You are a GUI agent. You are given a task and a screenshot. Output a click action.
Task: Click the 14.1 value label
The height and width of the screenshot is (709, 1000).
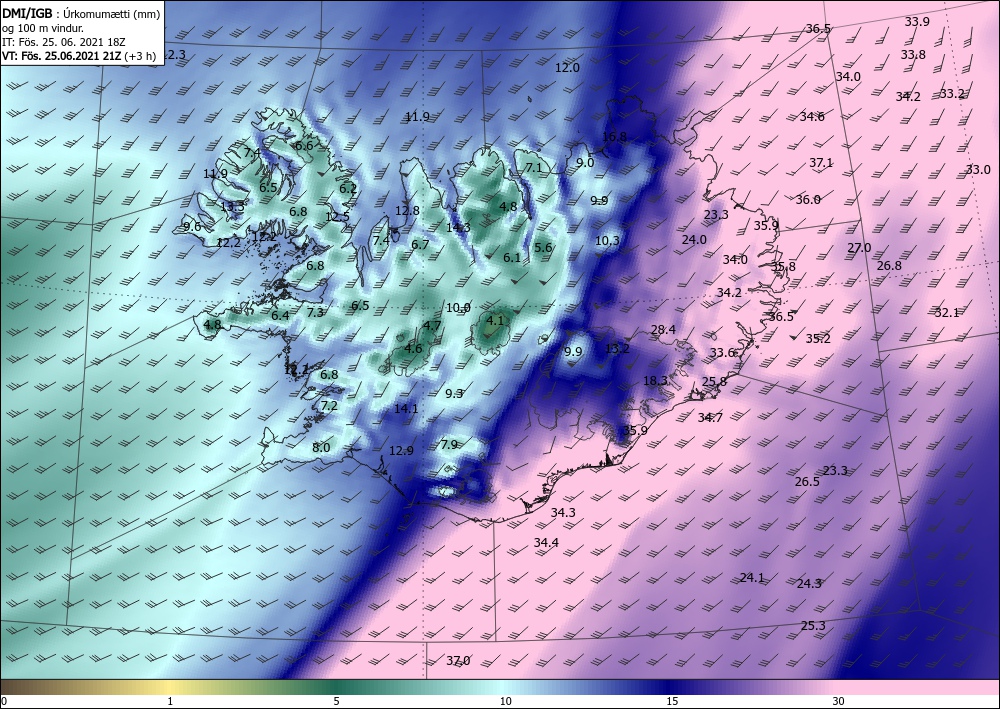click(x=406, y=409)
